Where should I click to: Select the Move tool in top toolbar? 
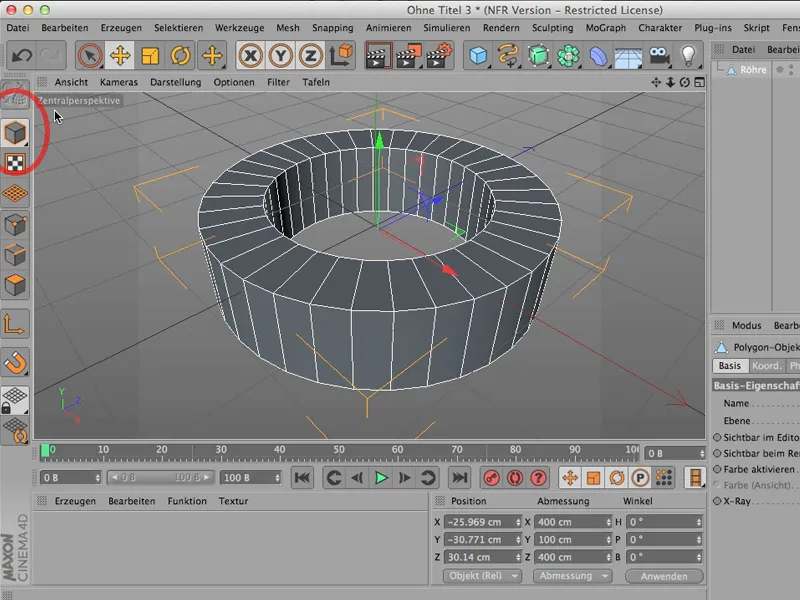point(120,56)
